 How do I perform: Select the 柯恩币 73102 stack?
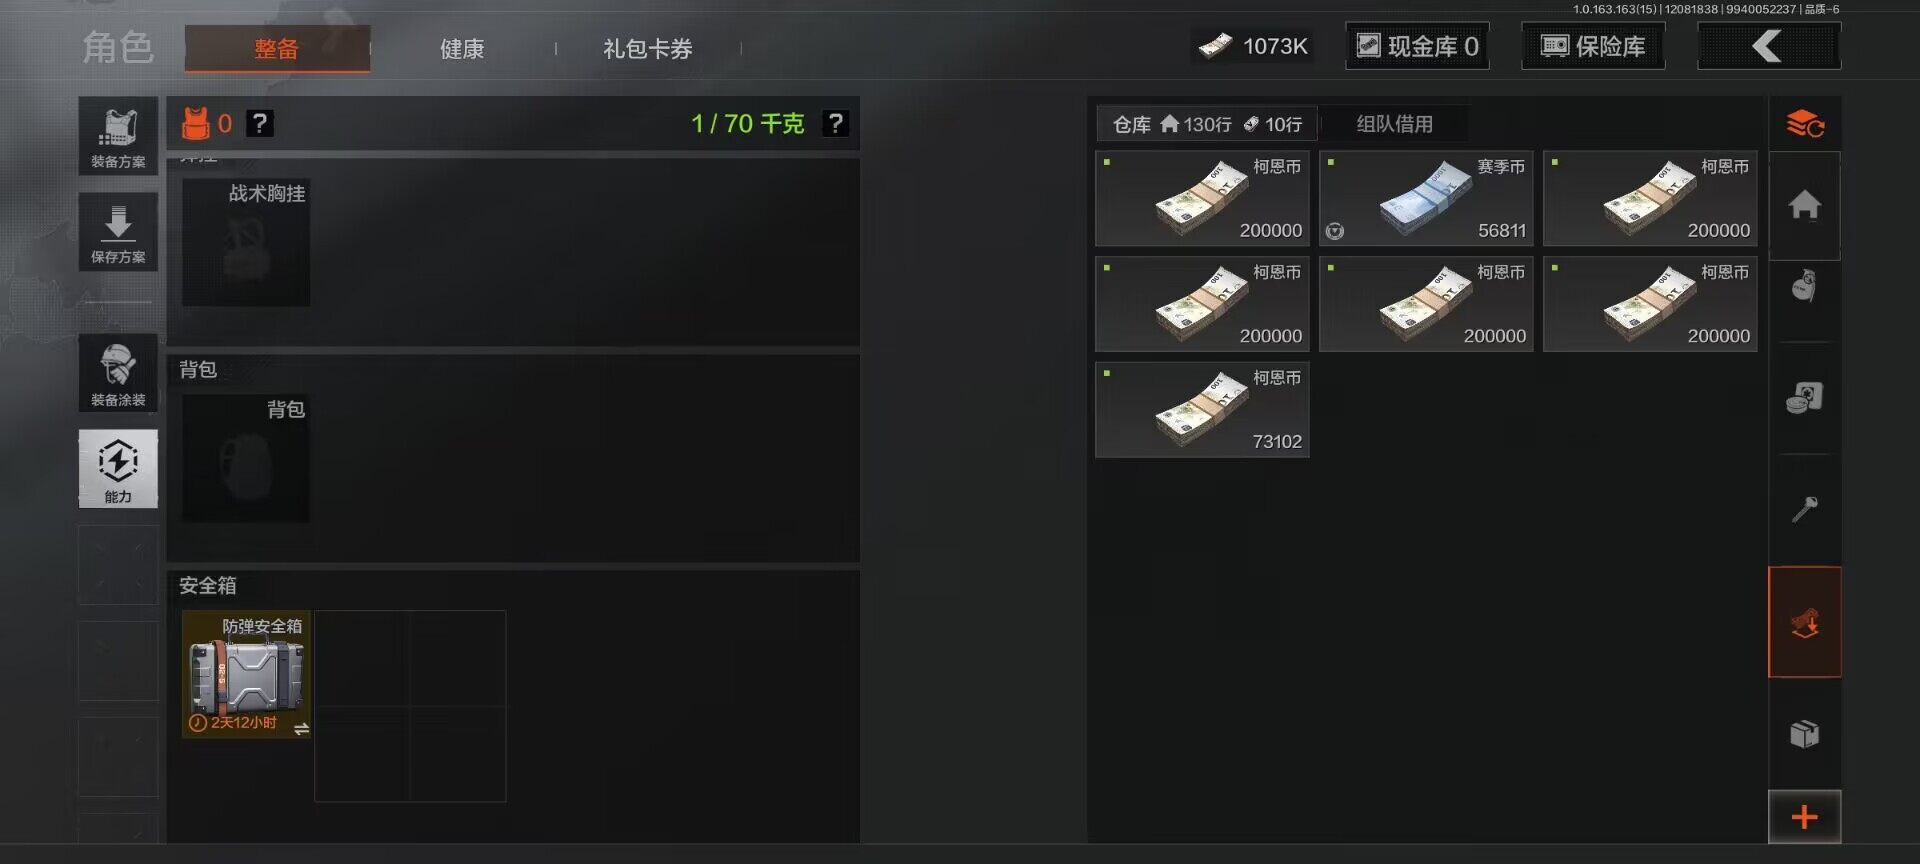[x=1202, y=410]
